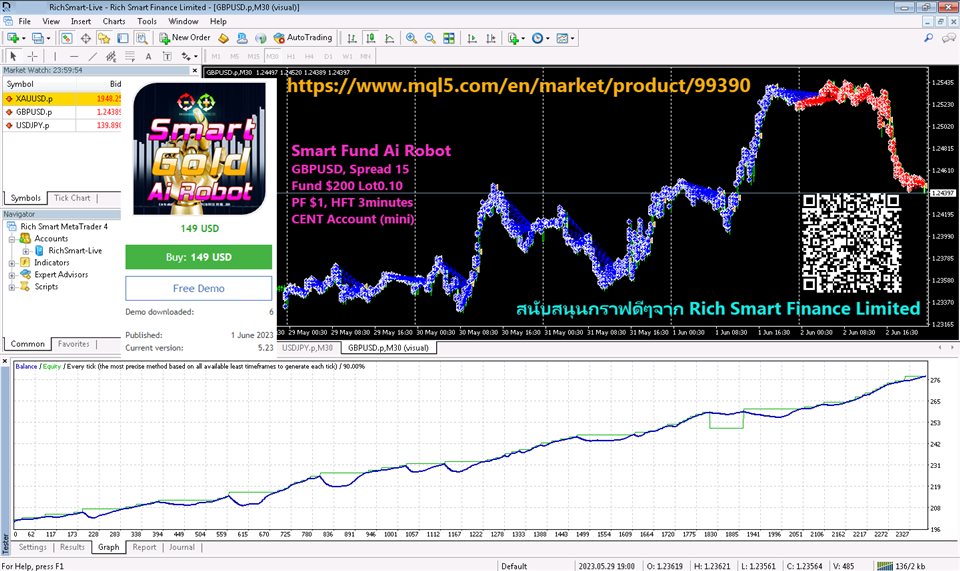Select the M30 timeframe button

tap(271, 56)
